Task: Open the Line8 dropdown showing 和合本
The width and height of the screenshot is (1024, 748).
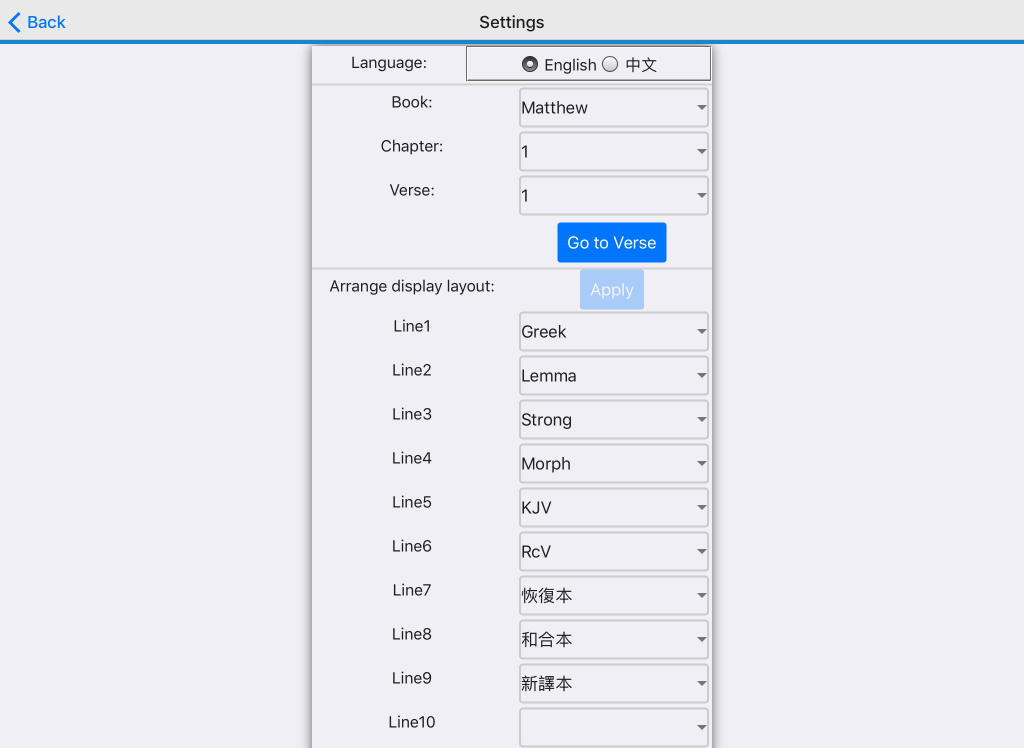Action: [613, 639]
